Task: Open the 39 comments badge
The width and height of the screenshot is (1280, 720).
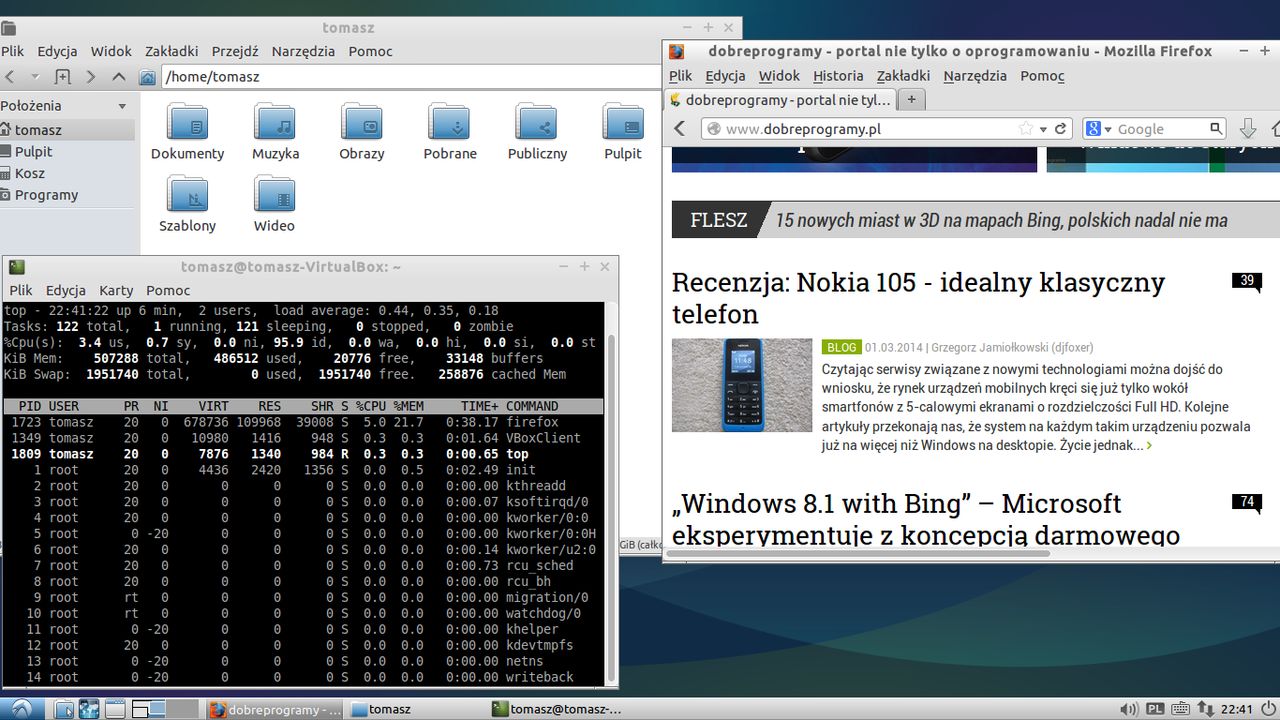Action: [x=1247, y=281]
